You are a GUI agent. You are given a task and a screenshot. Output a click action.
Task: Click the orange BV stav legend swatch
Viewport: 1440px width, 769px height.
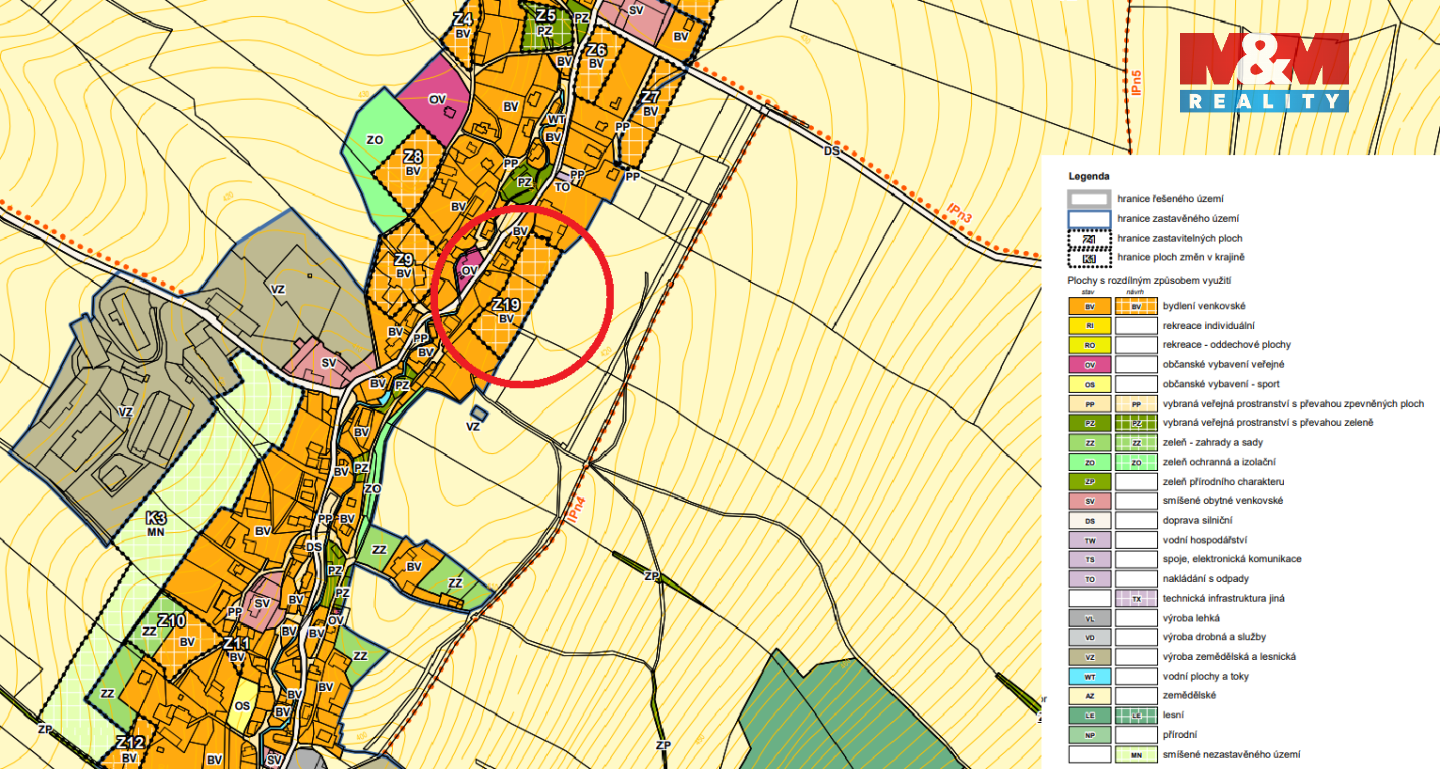tap(1089, 306)
